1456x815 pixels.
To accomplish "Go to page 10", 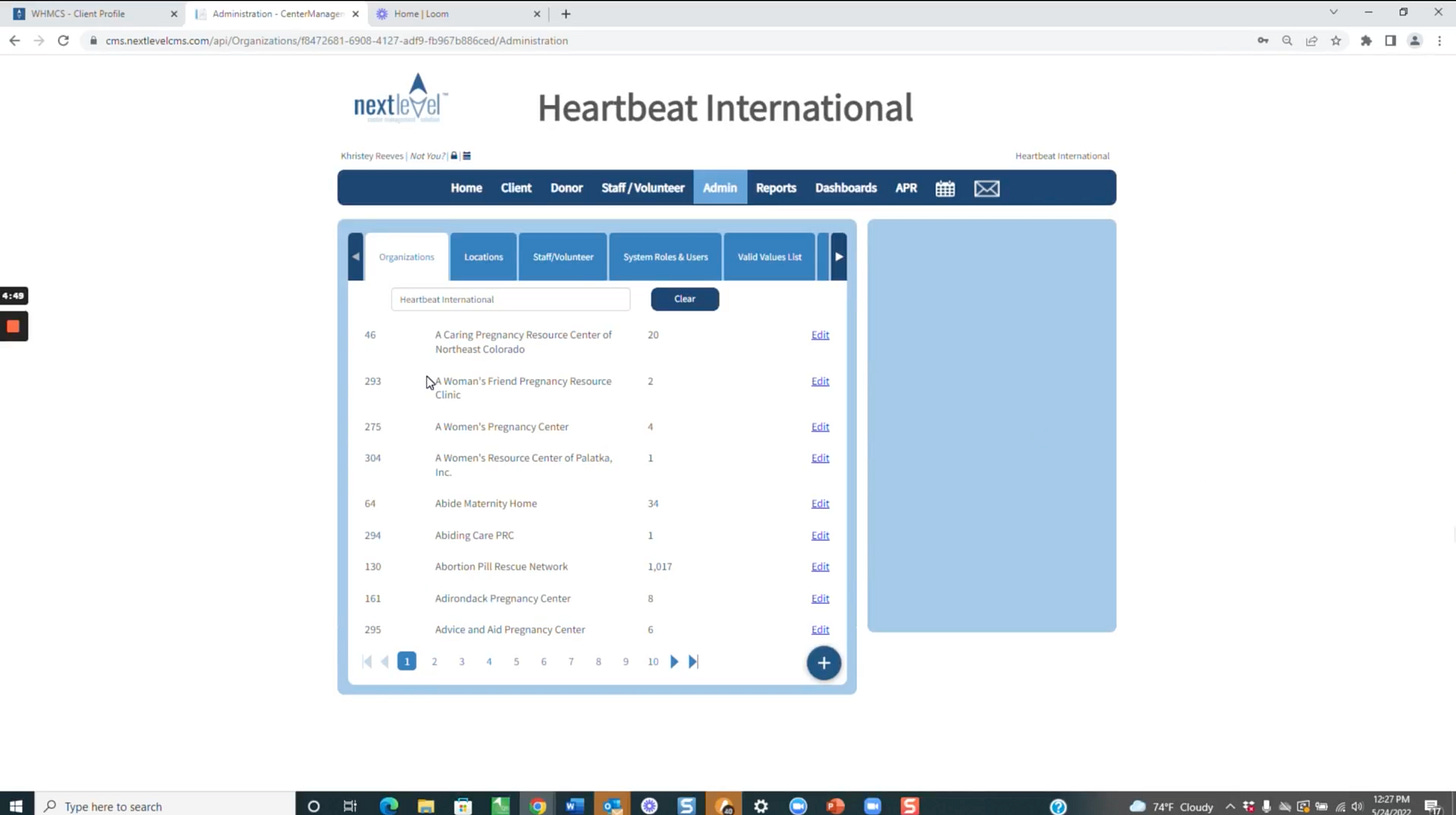I will click(x=653, y=662).
